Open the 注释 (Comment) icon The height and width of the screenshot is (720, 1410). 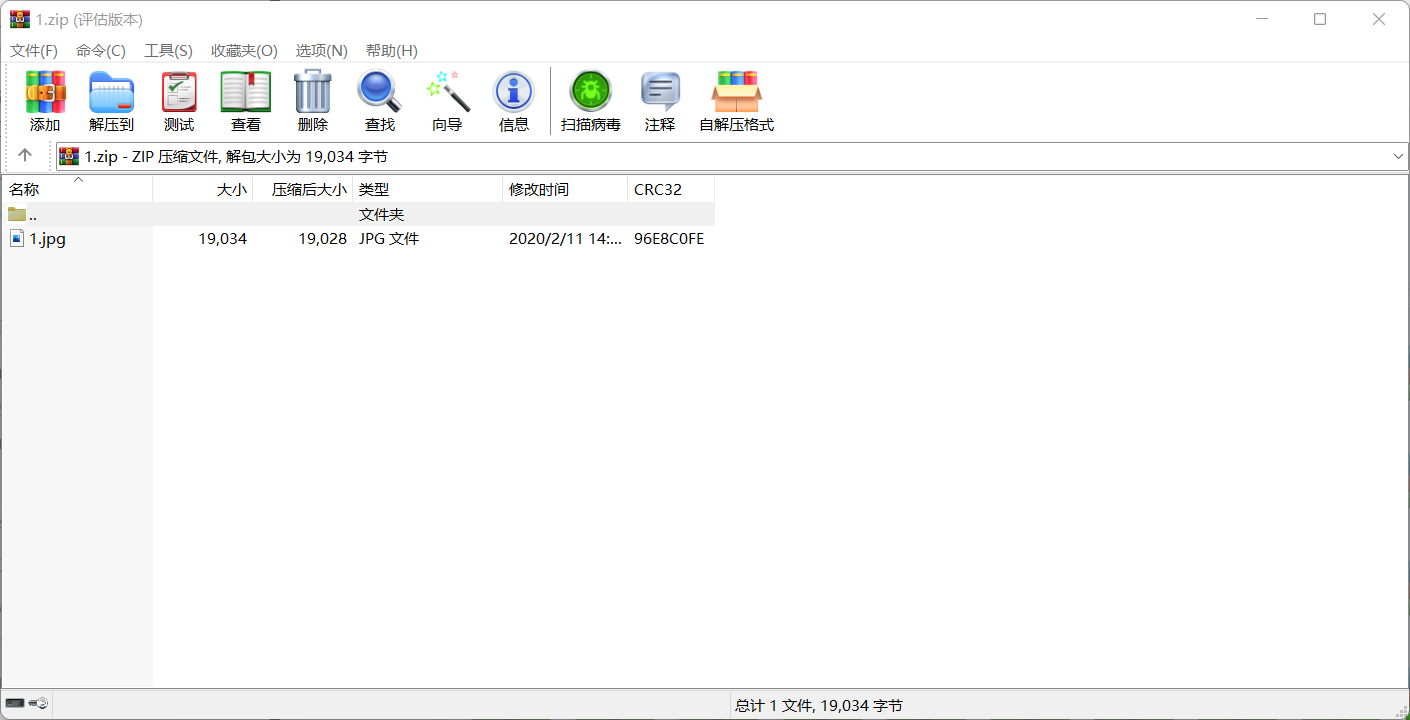tap(660, 100)
